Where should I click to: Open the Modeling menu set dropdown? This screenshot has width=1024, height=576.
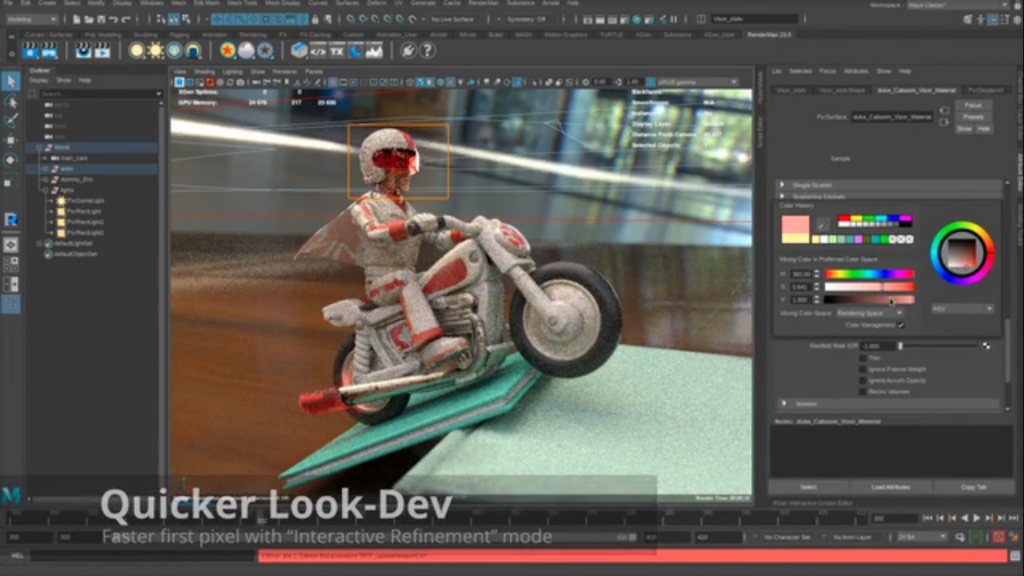click(31, 20)
